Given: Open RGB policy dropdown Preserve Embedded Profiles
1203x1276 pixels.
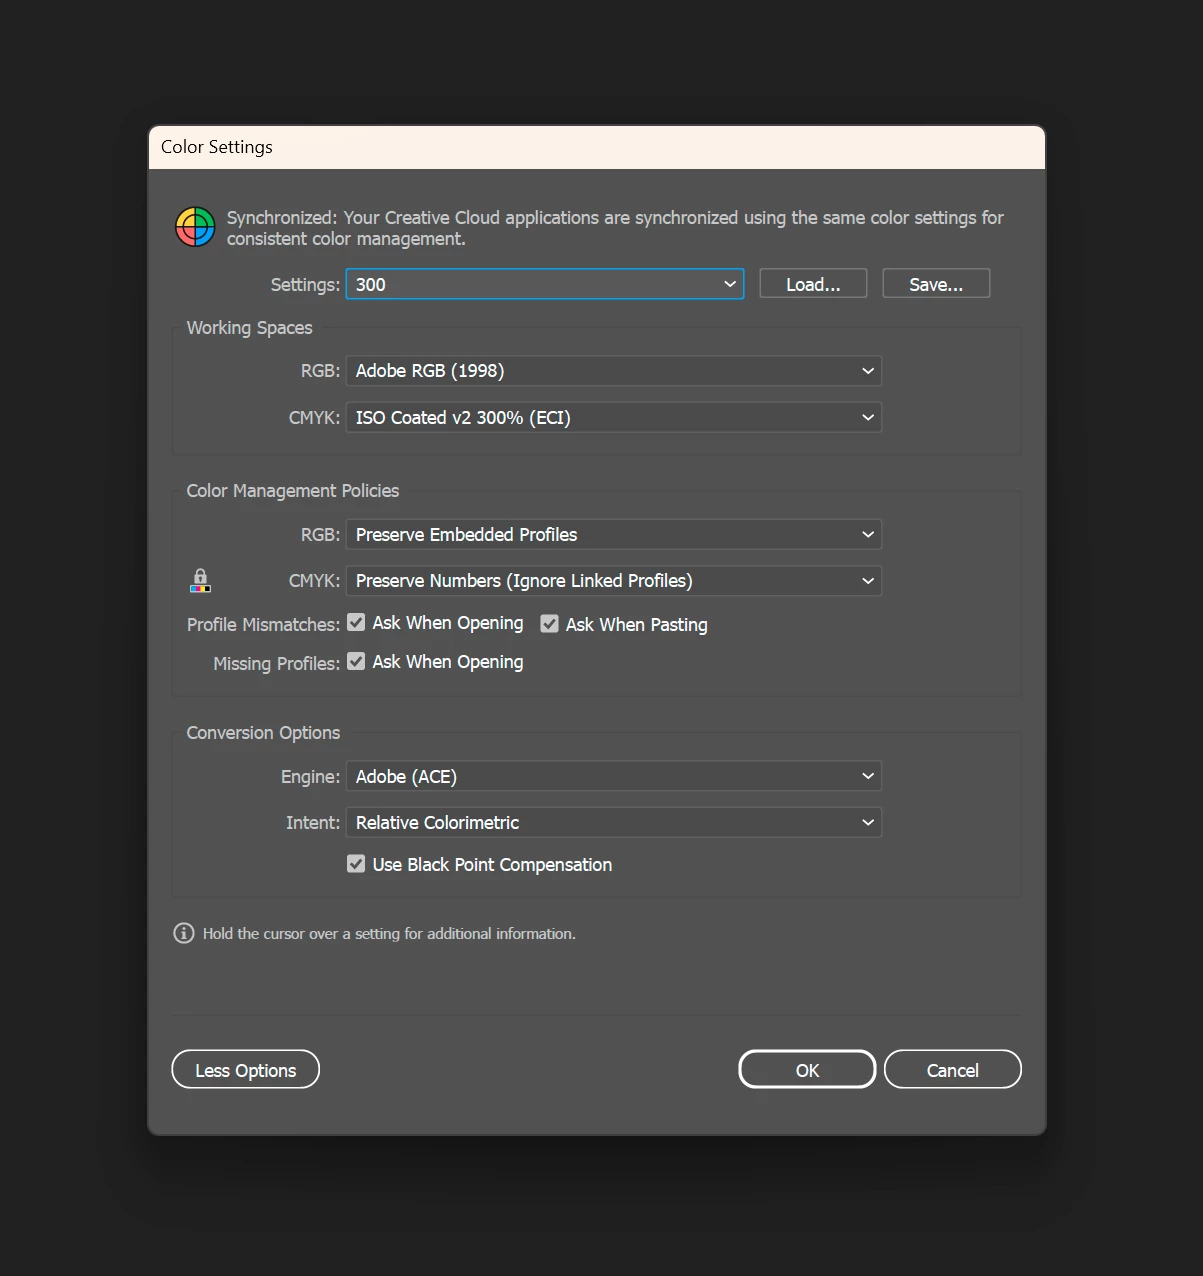Looking at the screenshot, I should click(614, 535).
